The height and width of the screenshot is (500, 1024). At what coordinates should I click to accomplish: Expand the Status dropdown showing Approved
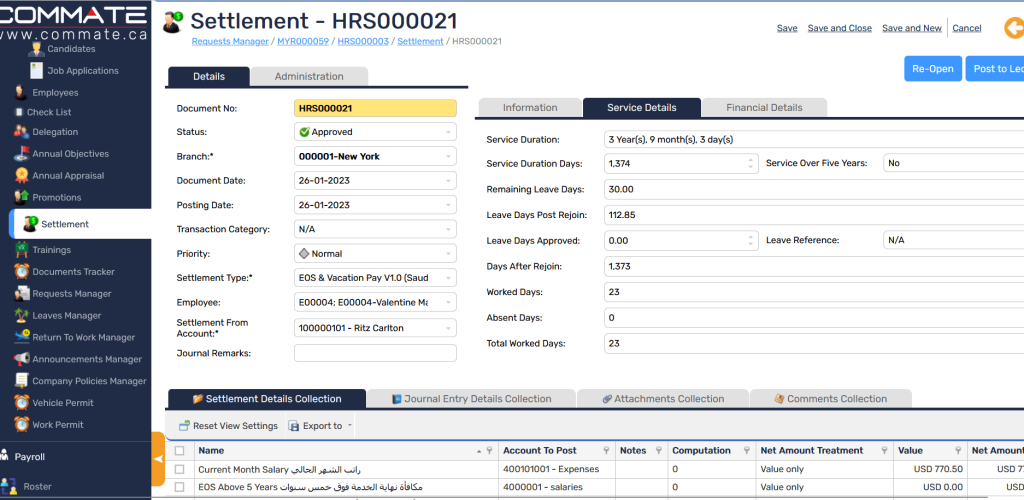point(448,132)
